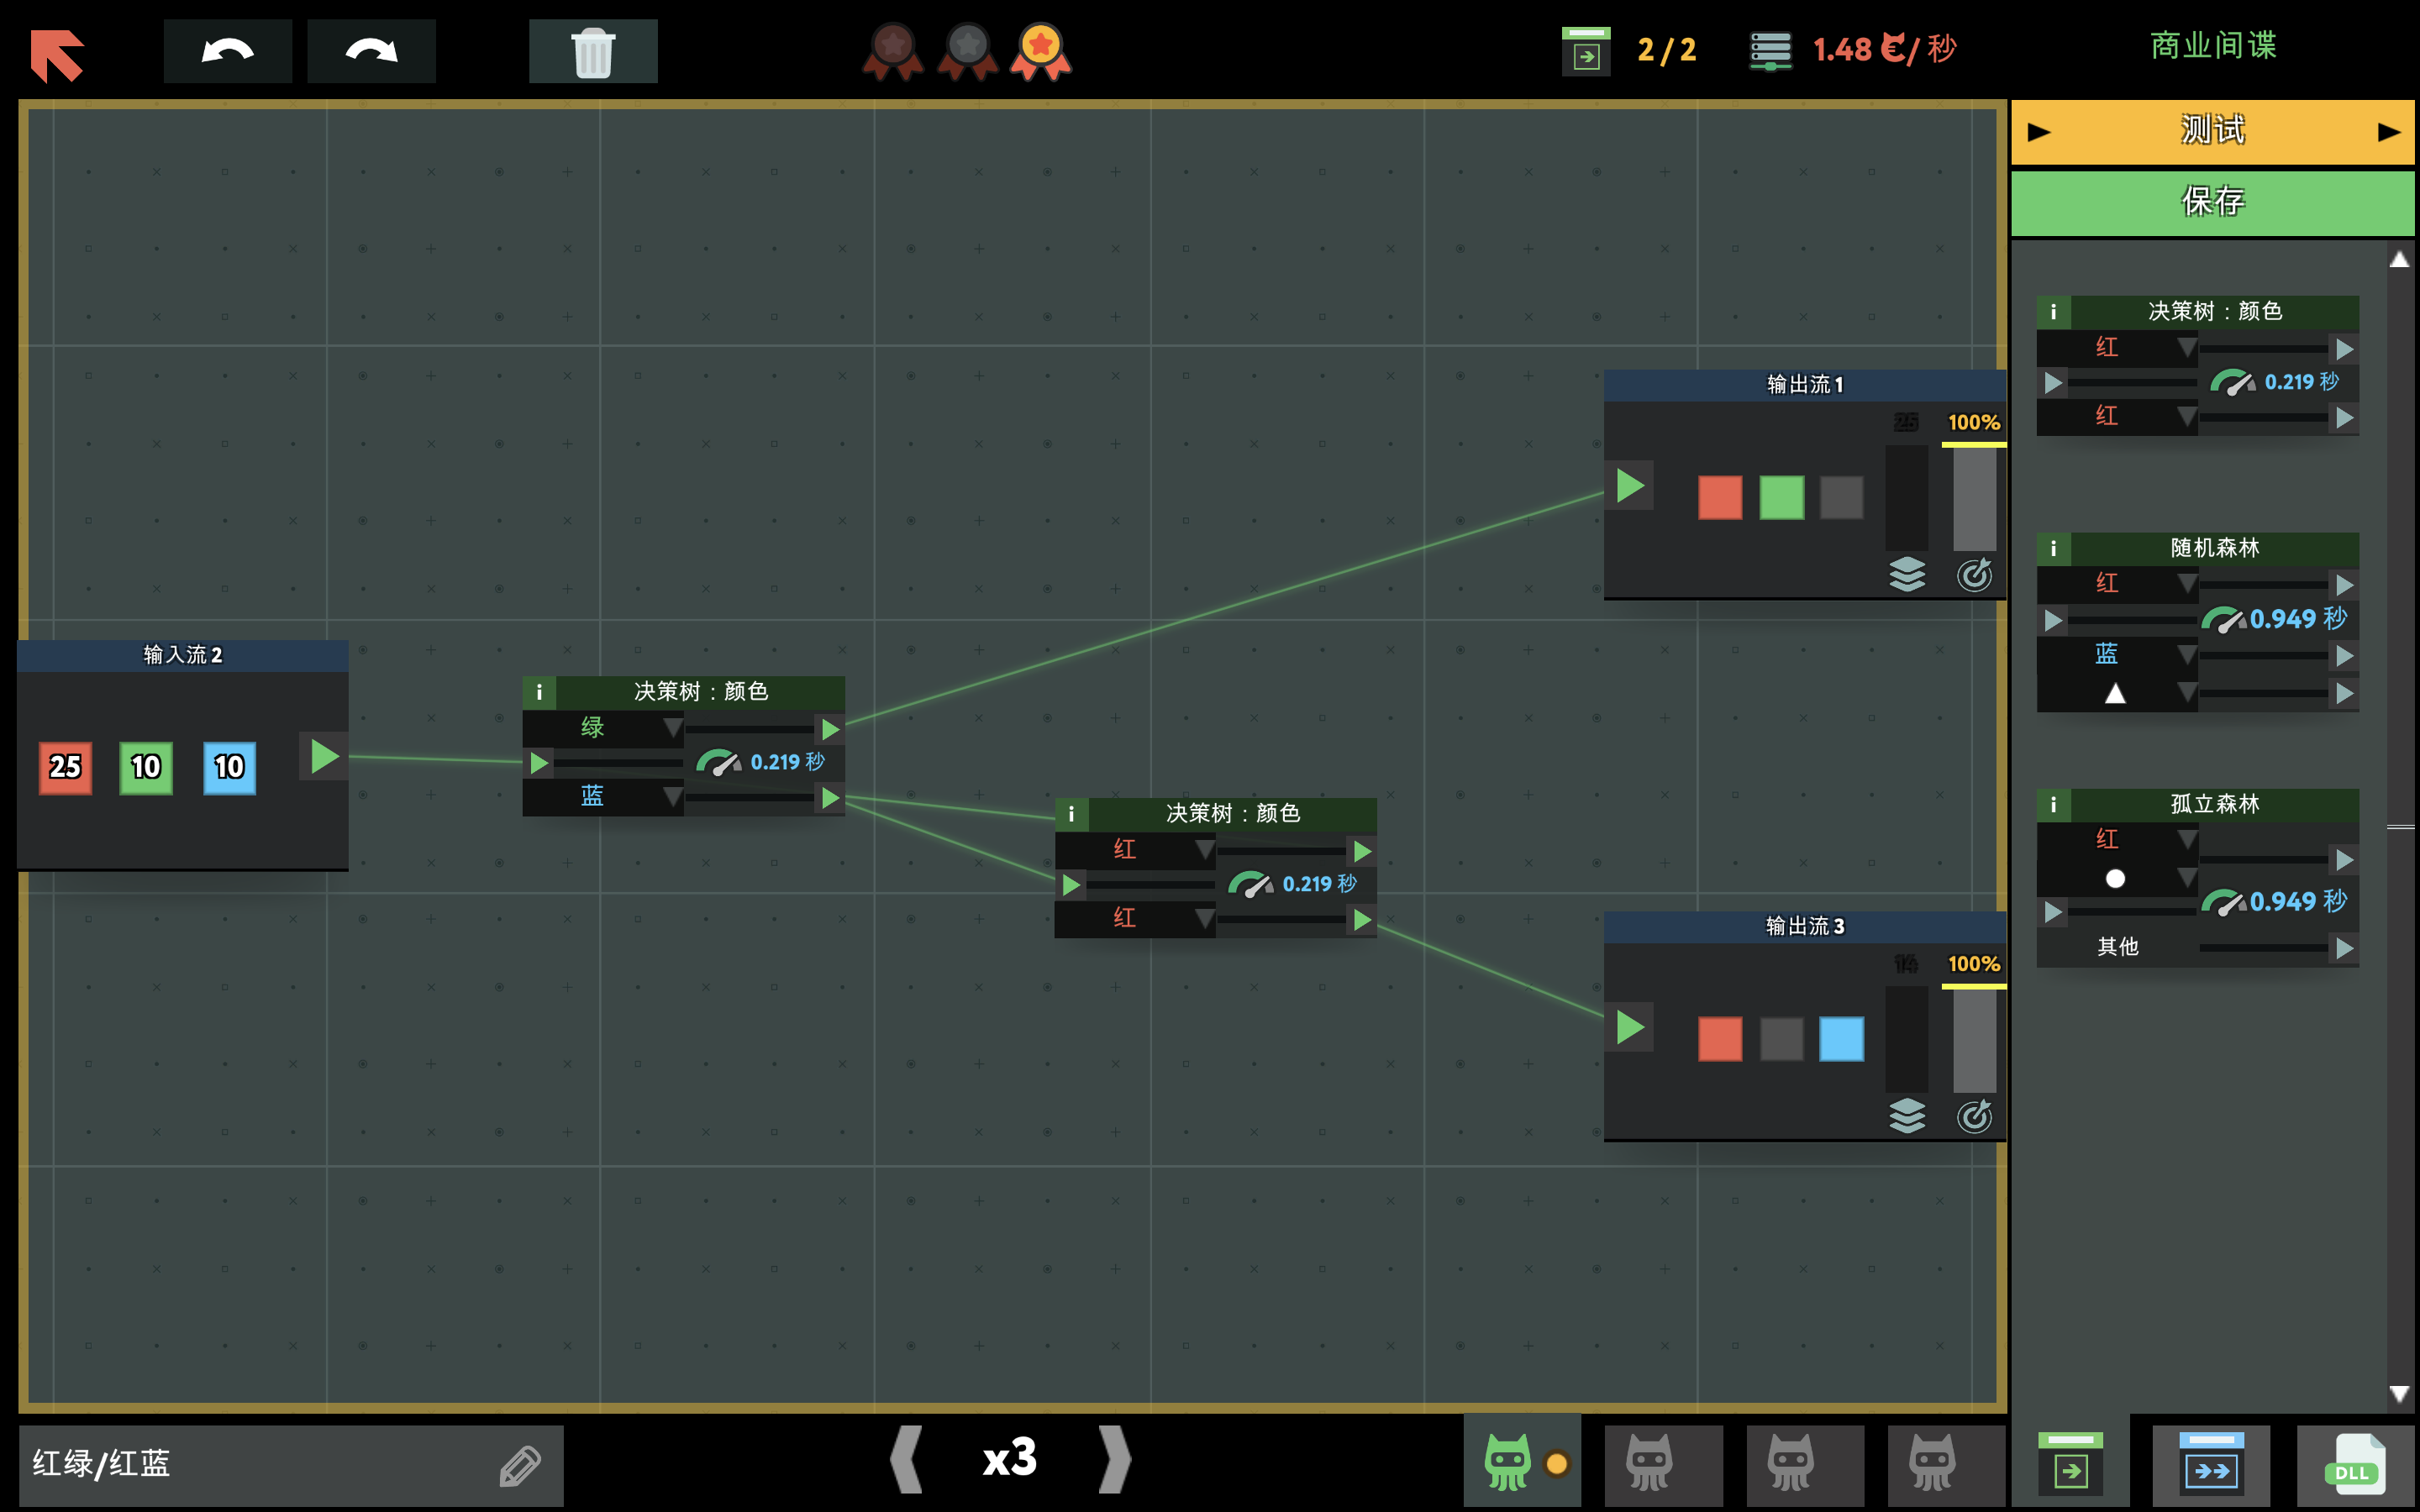Click the pencil edit name icon
This screenshot has width=2420, height=1512.
pos(520,1465)
